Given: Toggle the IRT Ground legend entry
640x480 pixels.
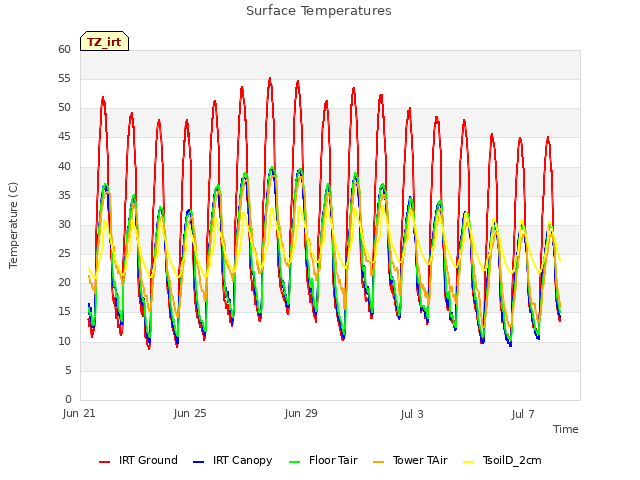Looking at the screenshot, I should pyautogui.click(x=138, y=460).
